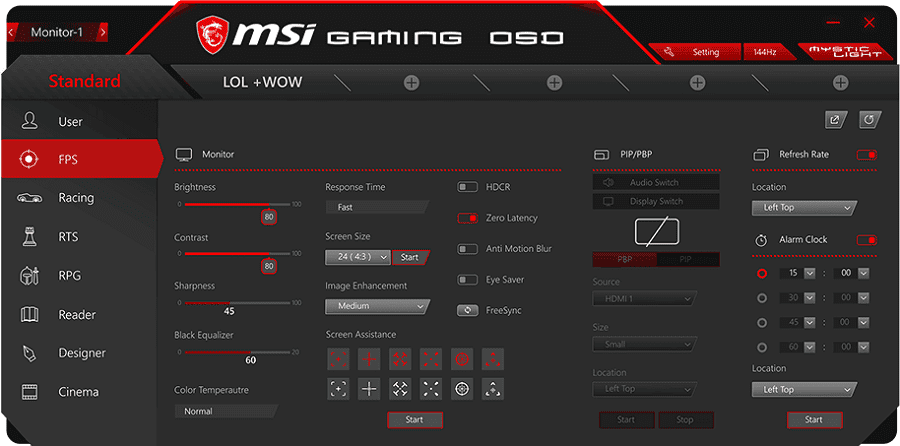Open the Image Enhancement Medium dropdown
The width and height of the screenshot is (900, 446).
pos(377,307)
